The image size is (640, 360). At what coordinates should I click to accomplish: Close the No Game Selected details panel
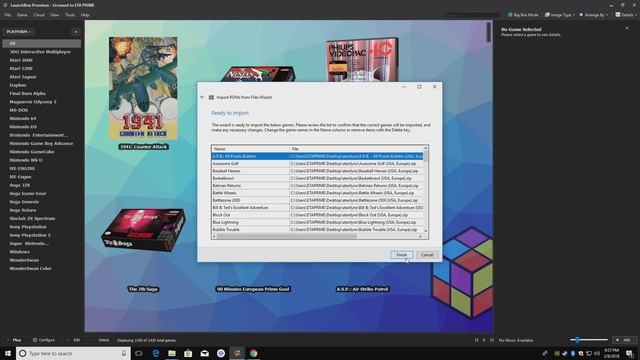pyautogui.click(x=627, y=28)
